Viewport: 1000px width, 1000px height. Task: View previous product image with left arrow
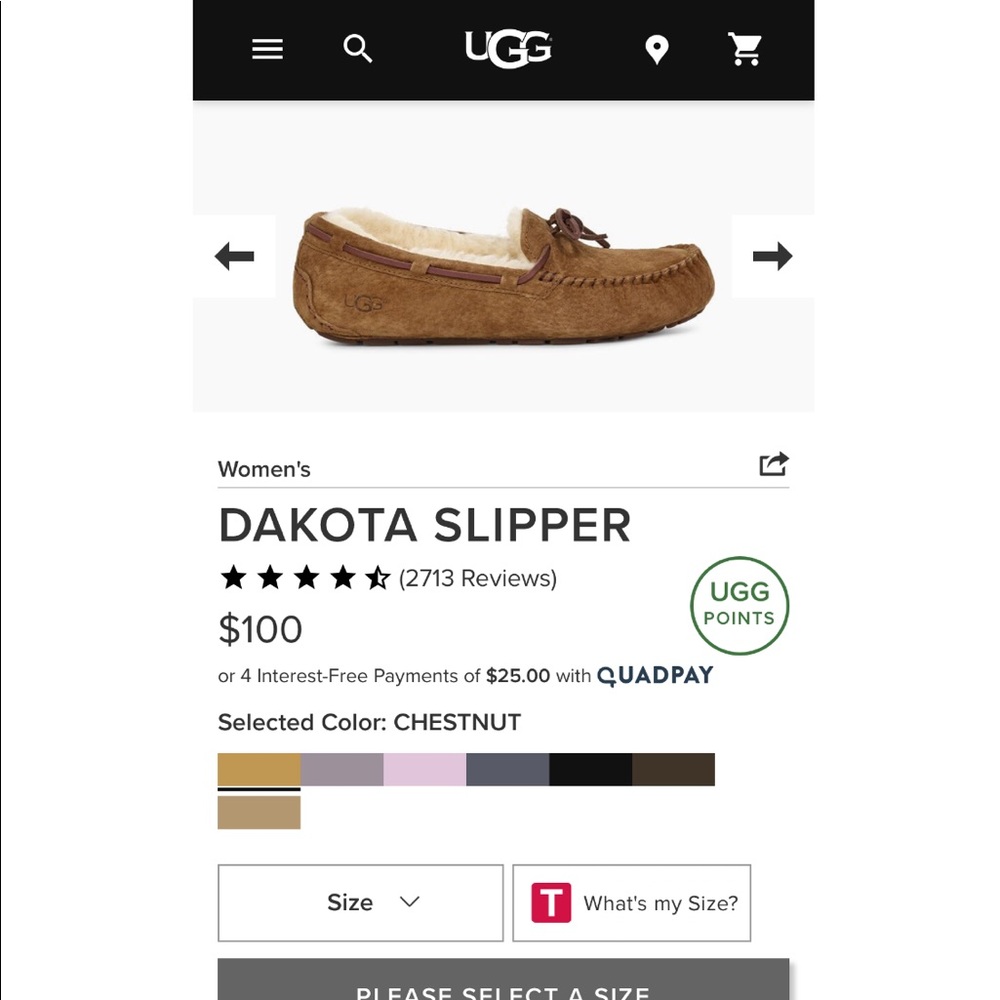[233, 256]
